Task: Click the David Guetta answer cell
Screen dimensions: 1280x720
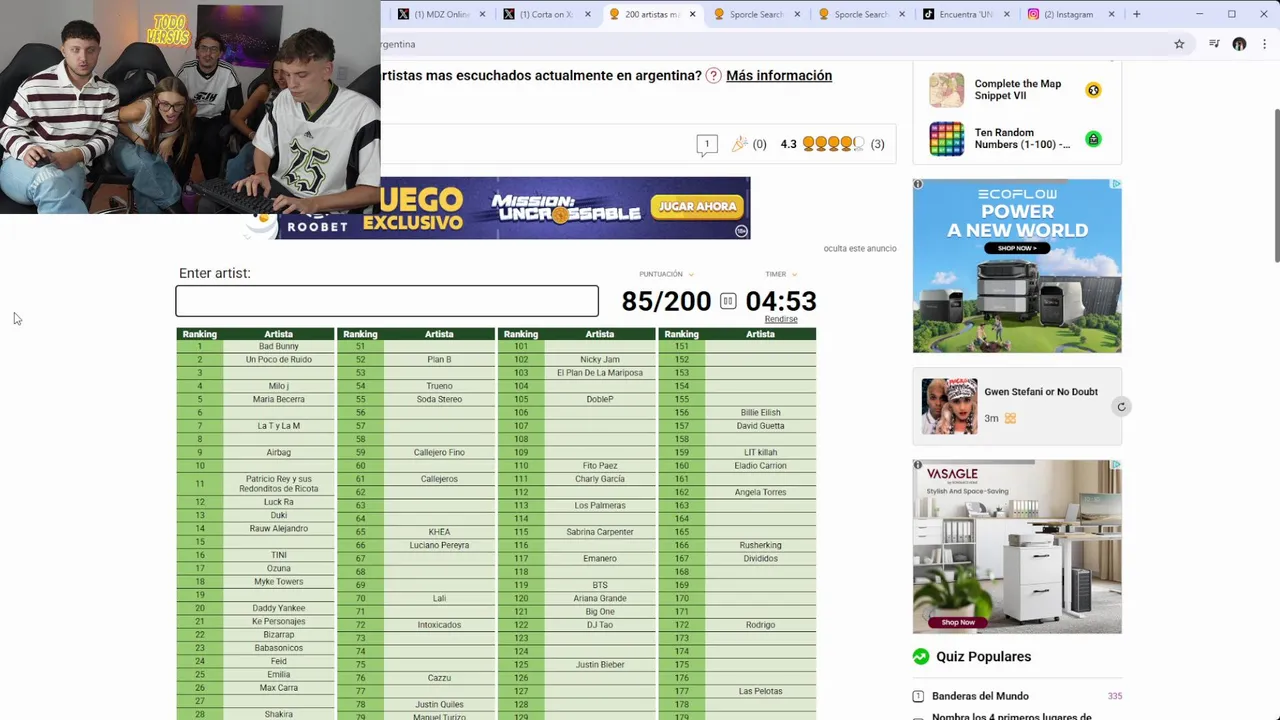Action: [760, 426]
